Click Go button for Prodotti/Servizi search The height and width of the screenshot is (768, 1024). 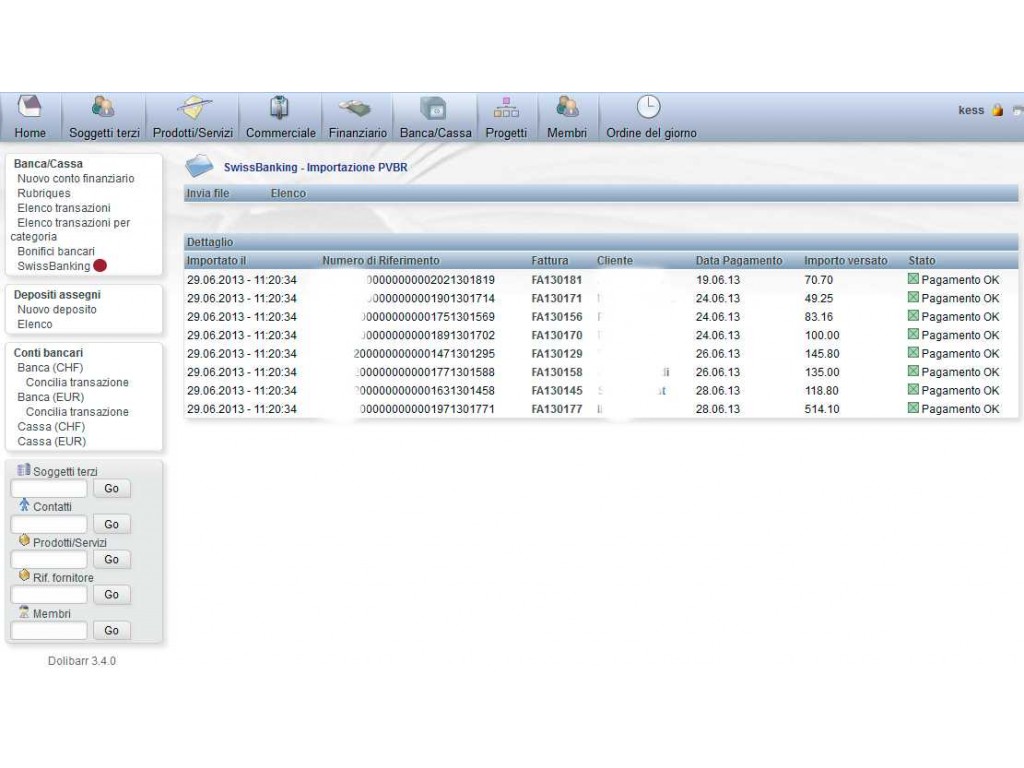pyautogui.click(x=112, y=560)
